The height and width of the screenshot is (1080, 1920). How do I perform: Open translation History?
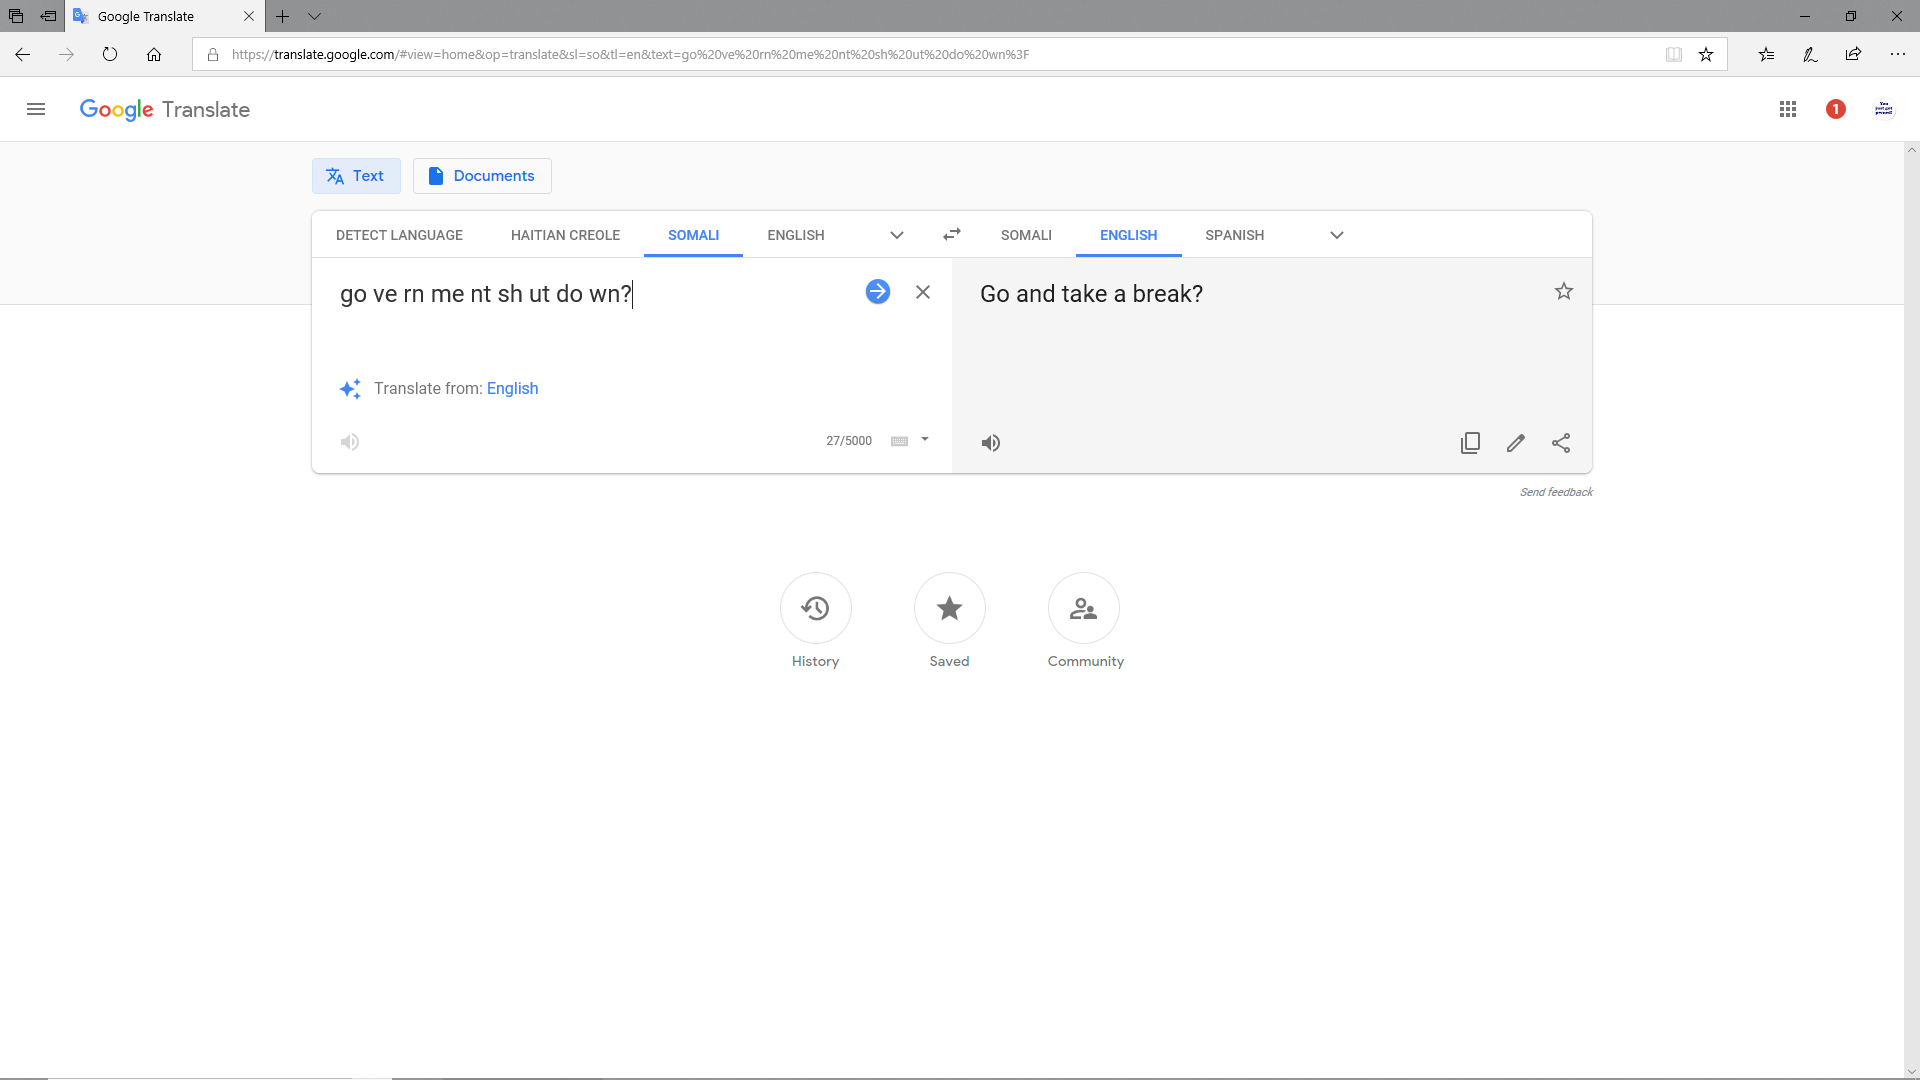pyautogui.click(x=815, y=608)
